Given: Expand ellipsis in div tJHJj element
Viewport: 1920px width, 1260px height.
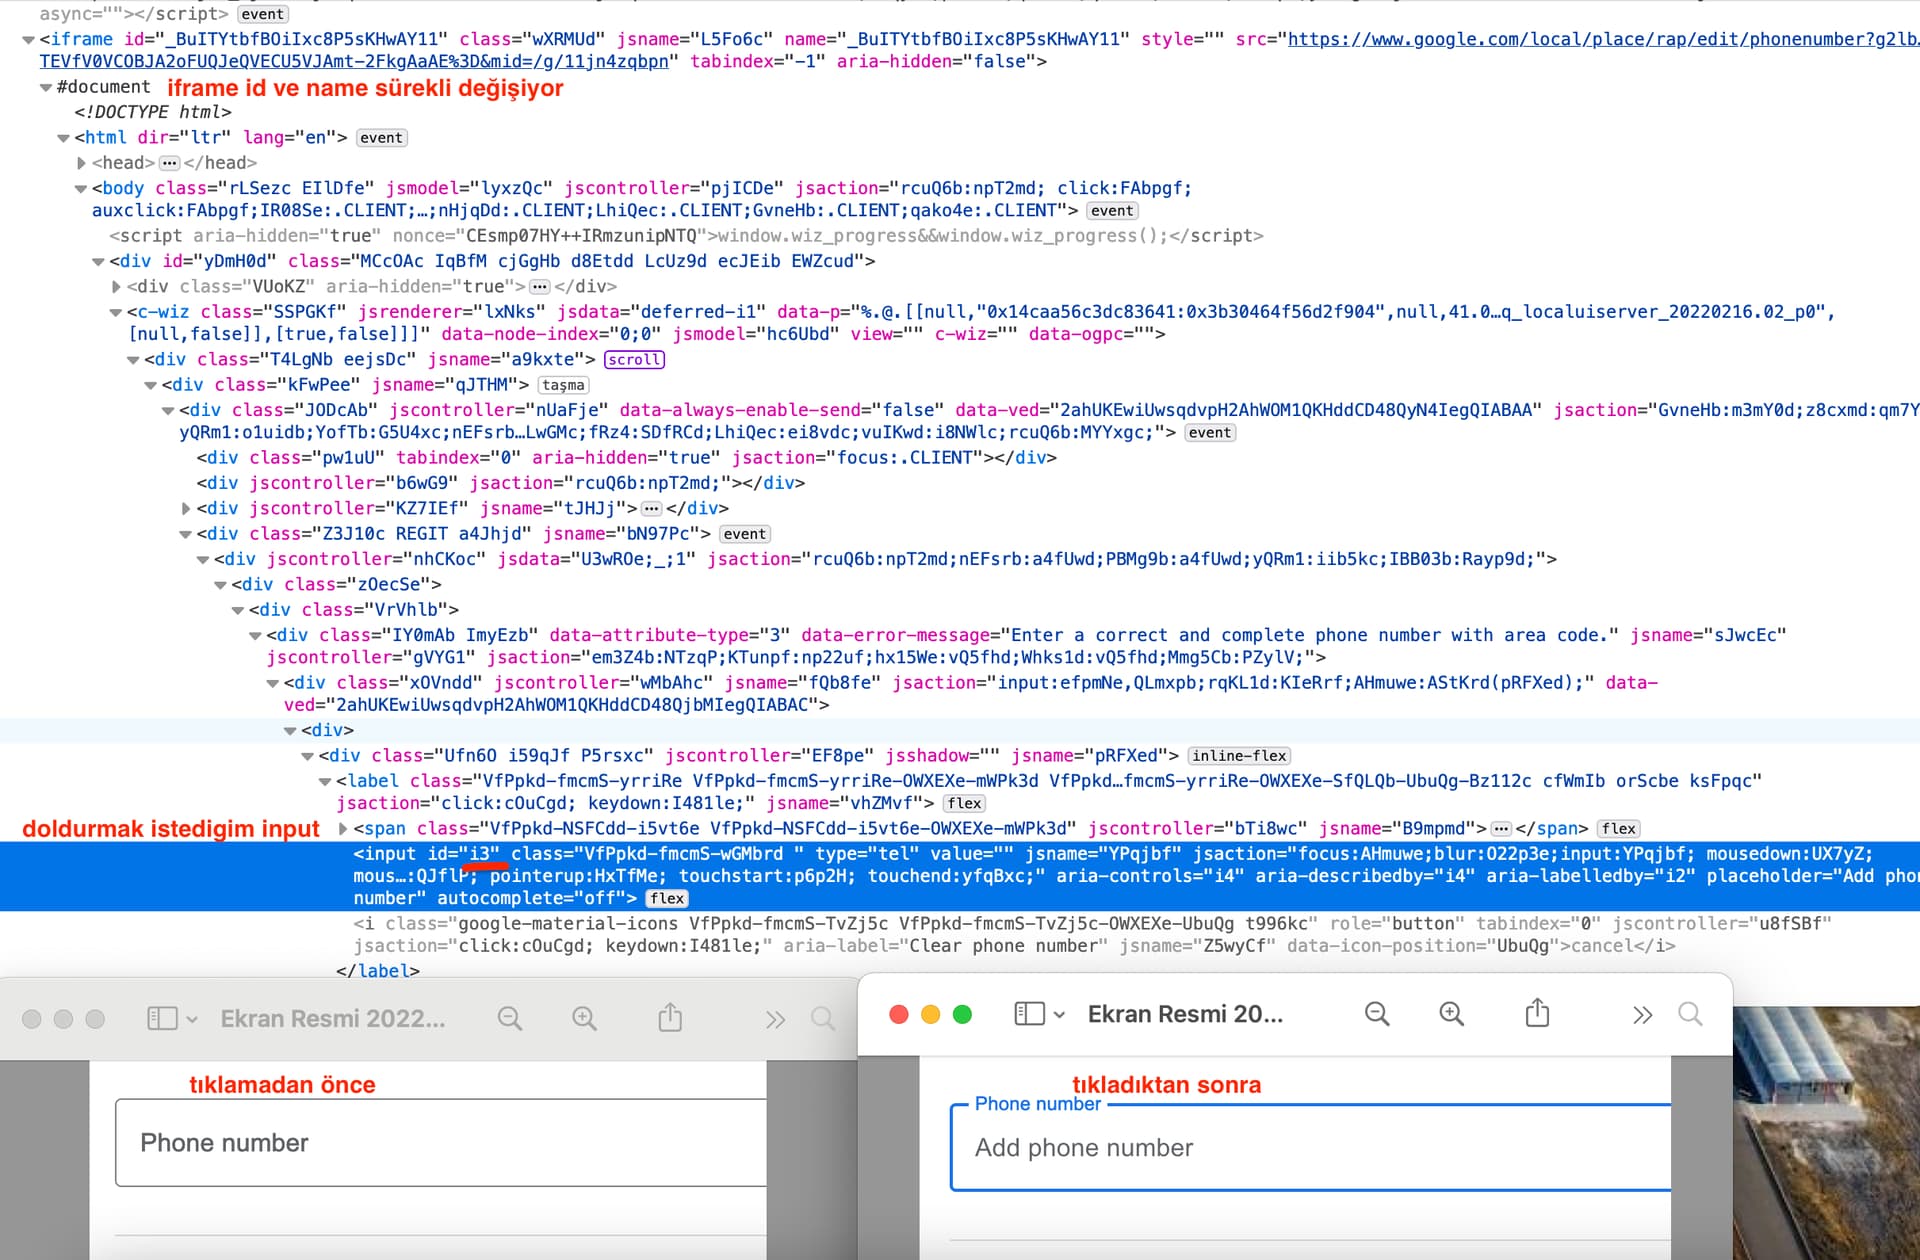Looking at the screenshot, I should point(652,509).
